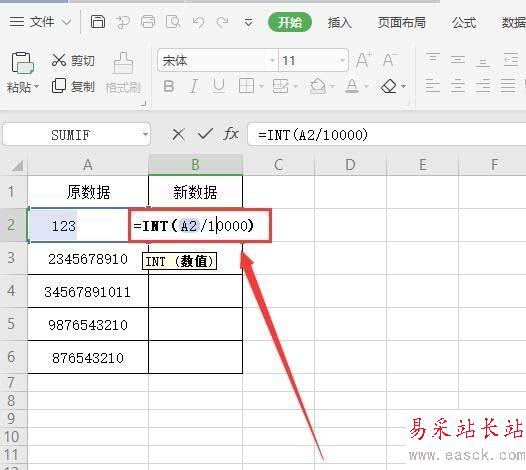Switch to the 插入 Insert tab

339,23
